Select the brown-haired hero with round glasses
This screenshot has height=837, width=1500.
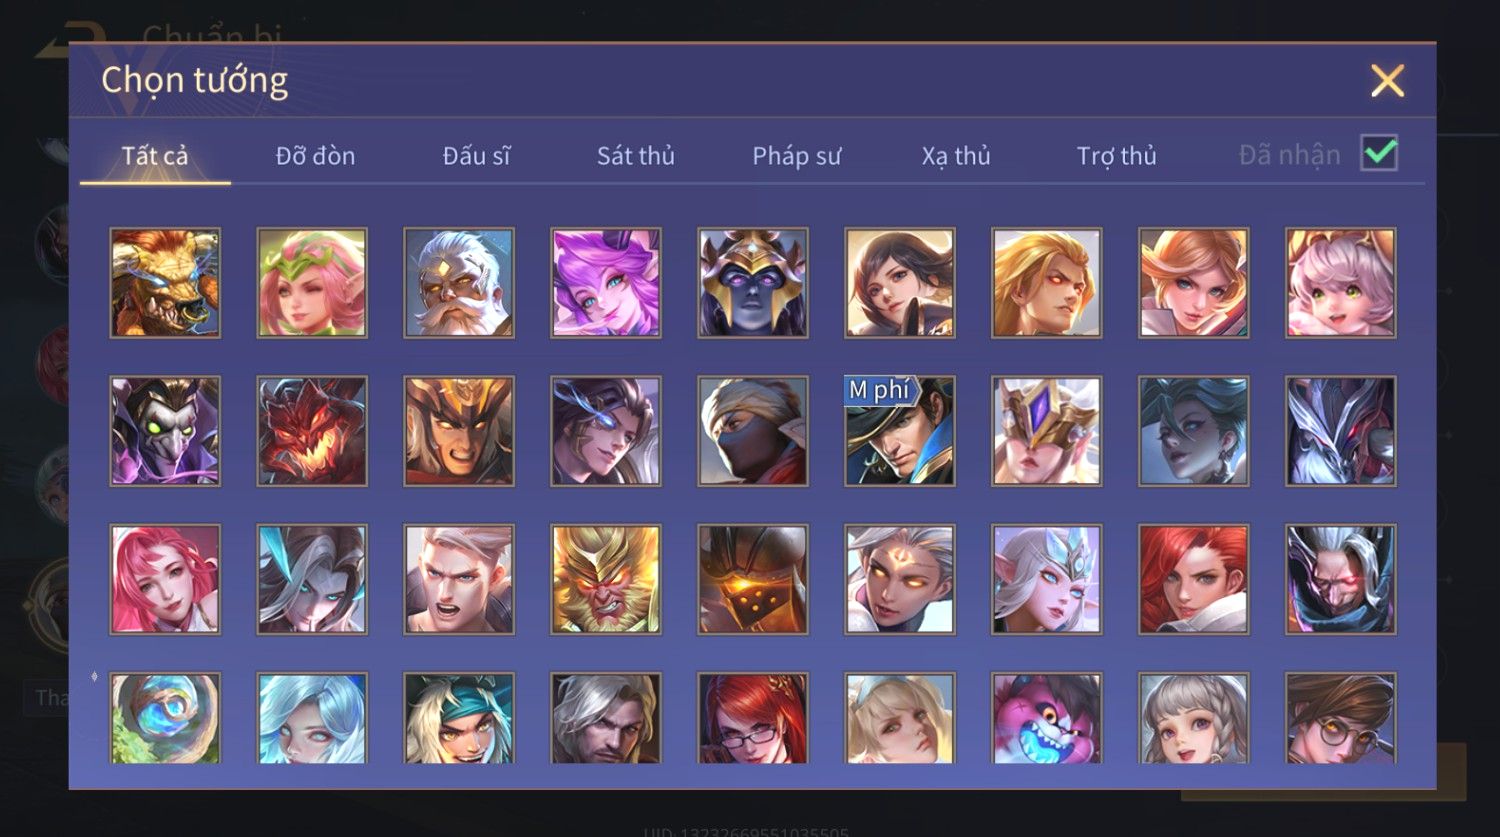pos(1341,717)
